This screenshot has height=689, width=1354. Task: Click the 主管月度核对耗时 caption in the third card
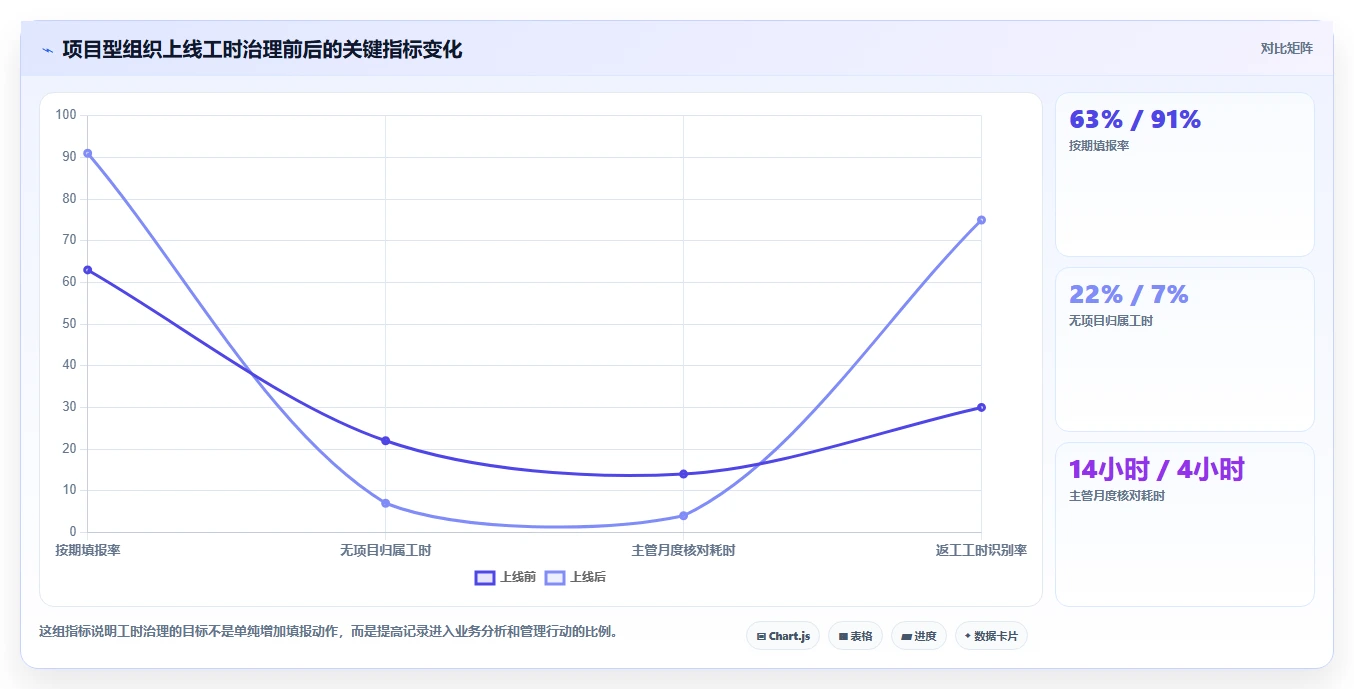(x=1117, y=496)
